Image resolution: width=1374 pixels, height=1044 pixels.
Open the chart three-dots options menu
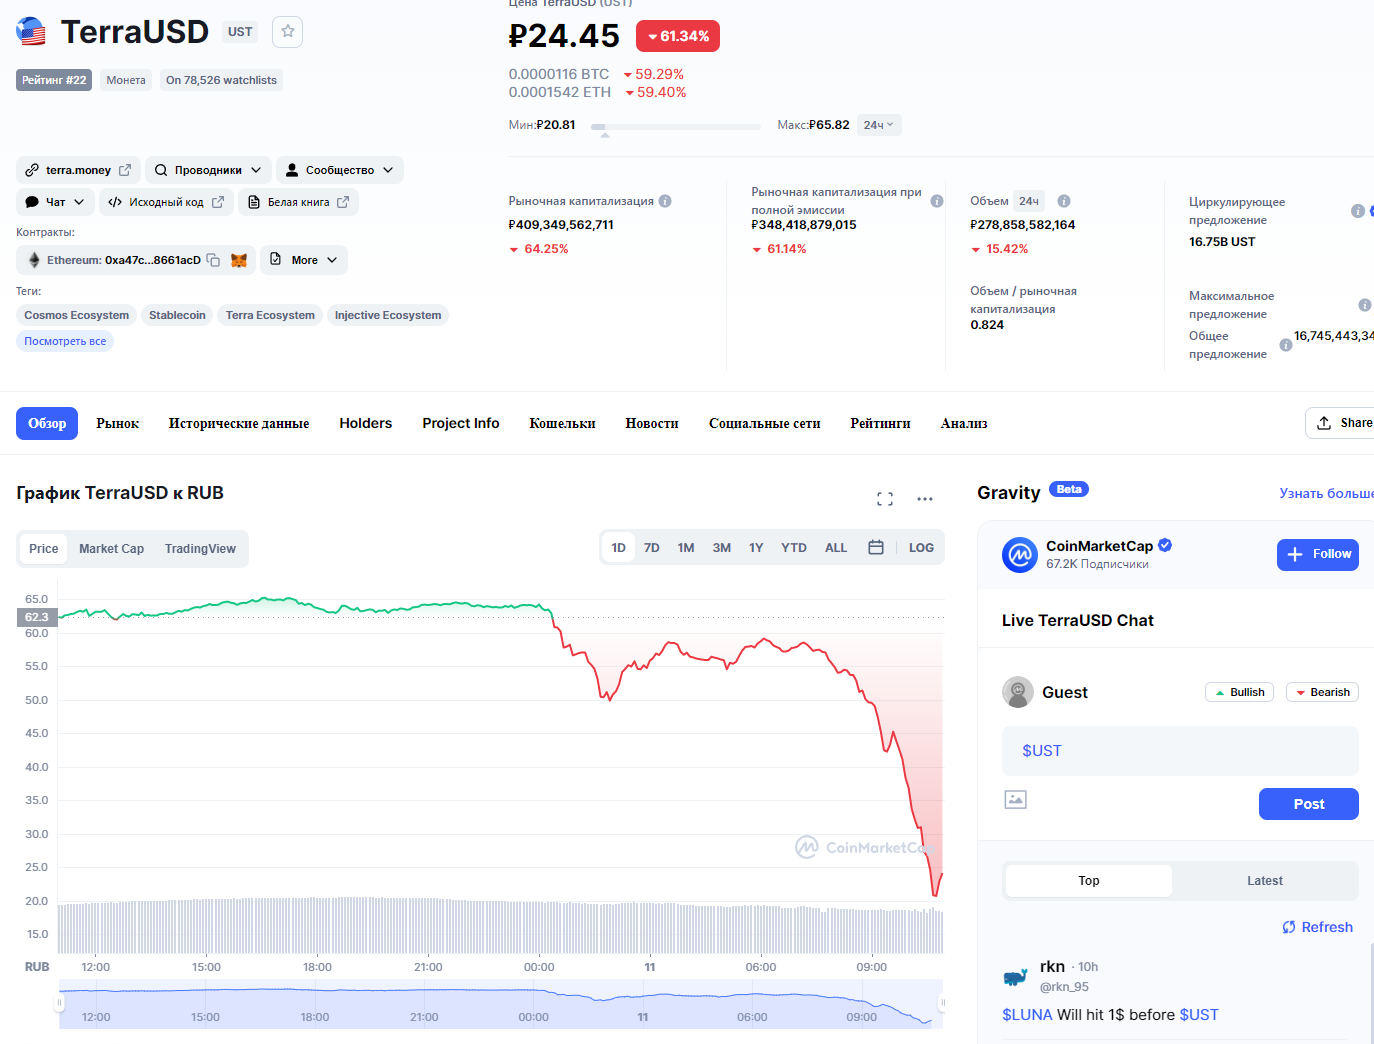(925, 498)
